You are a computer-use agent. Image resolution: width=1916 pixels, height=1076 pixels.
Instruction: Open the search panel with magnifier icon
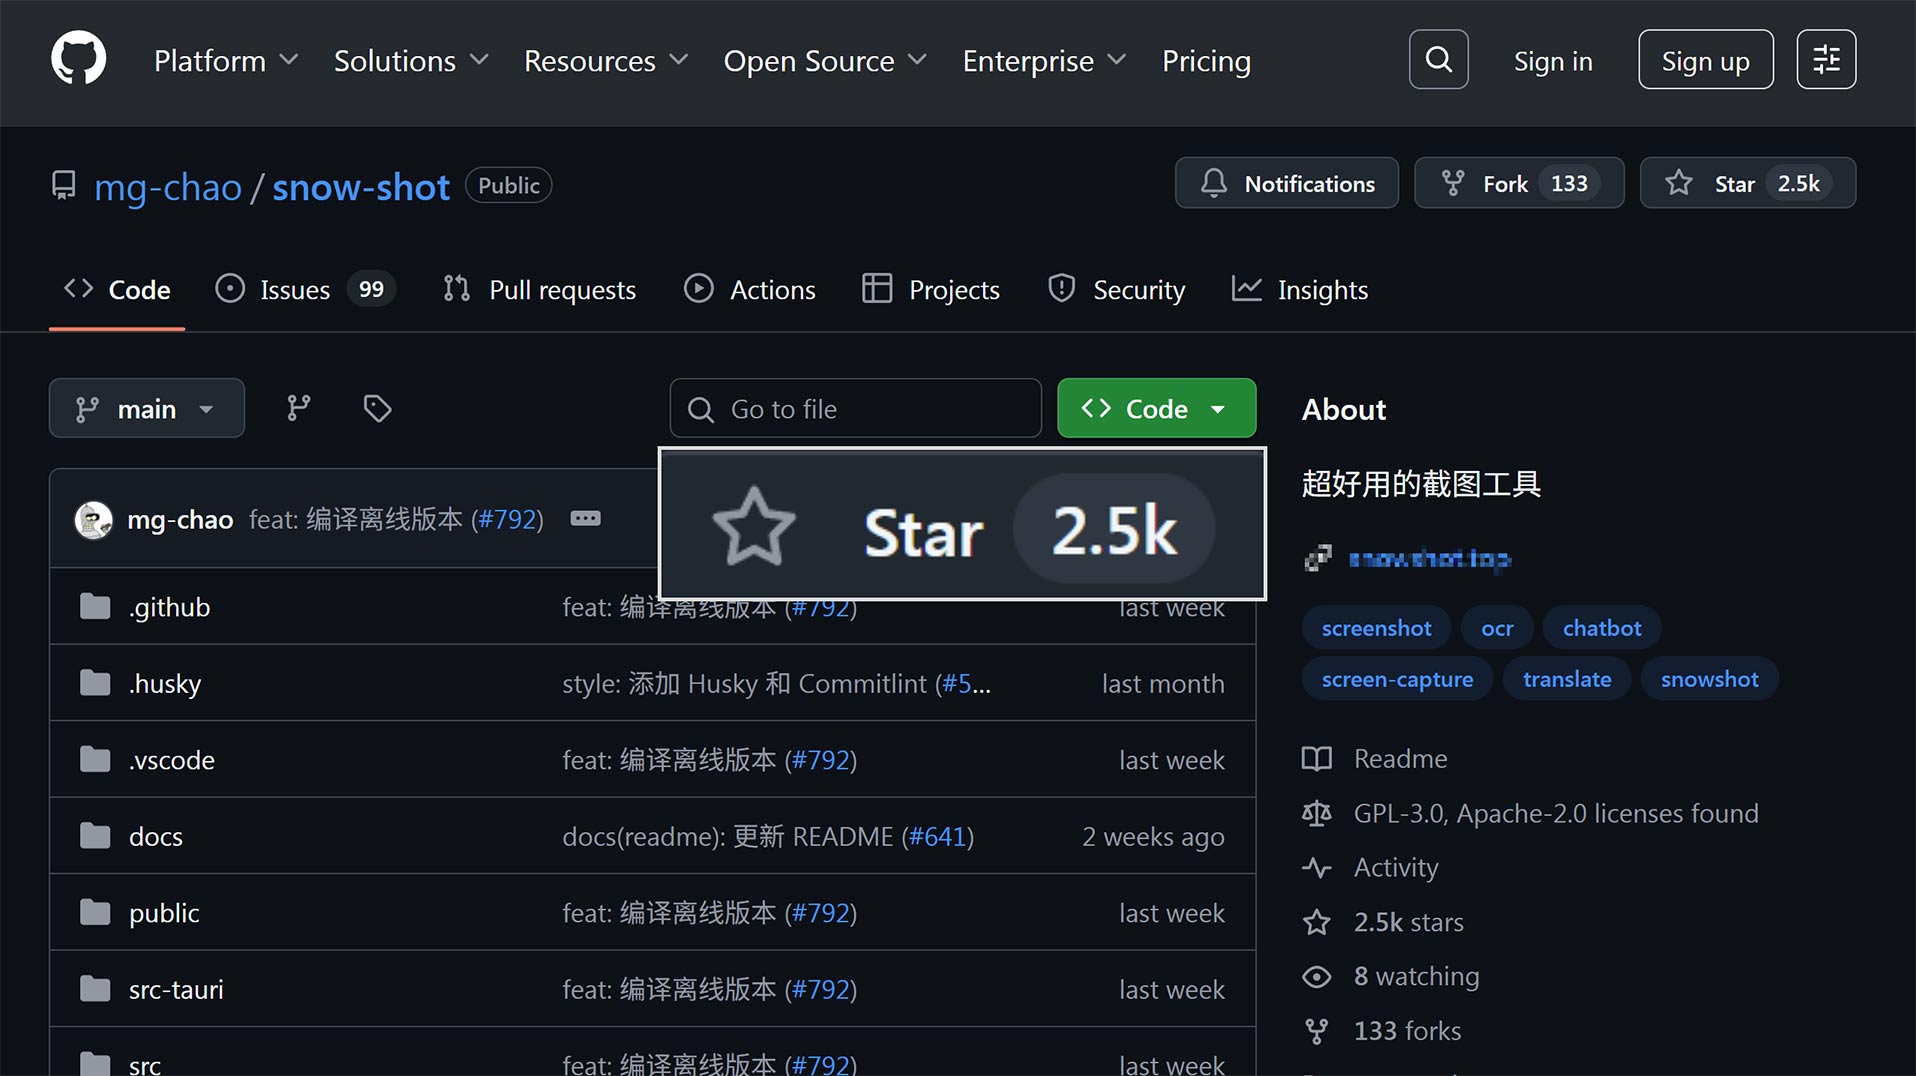click(x=1437, y=59)
